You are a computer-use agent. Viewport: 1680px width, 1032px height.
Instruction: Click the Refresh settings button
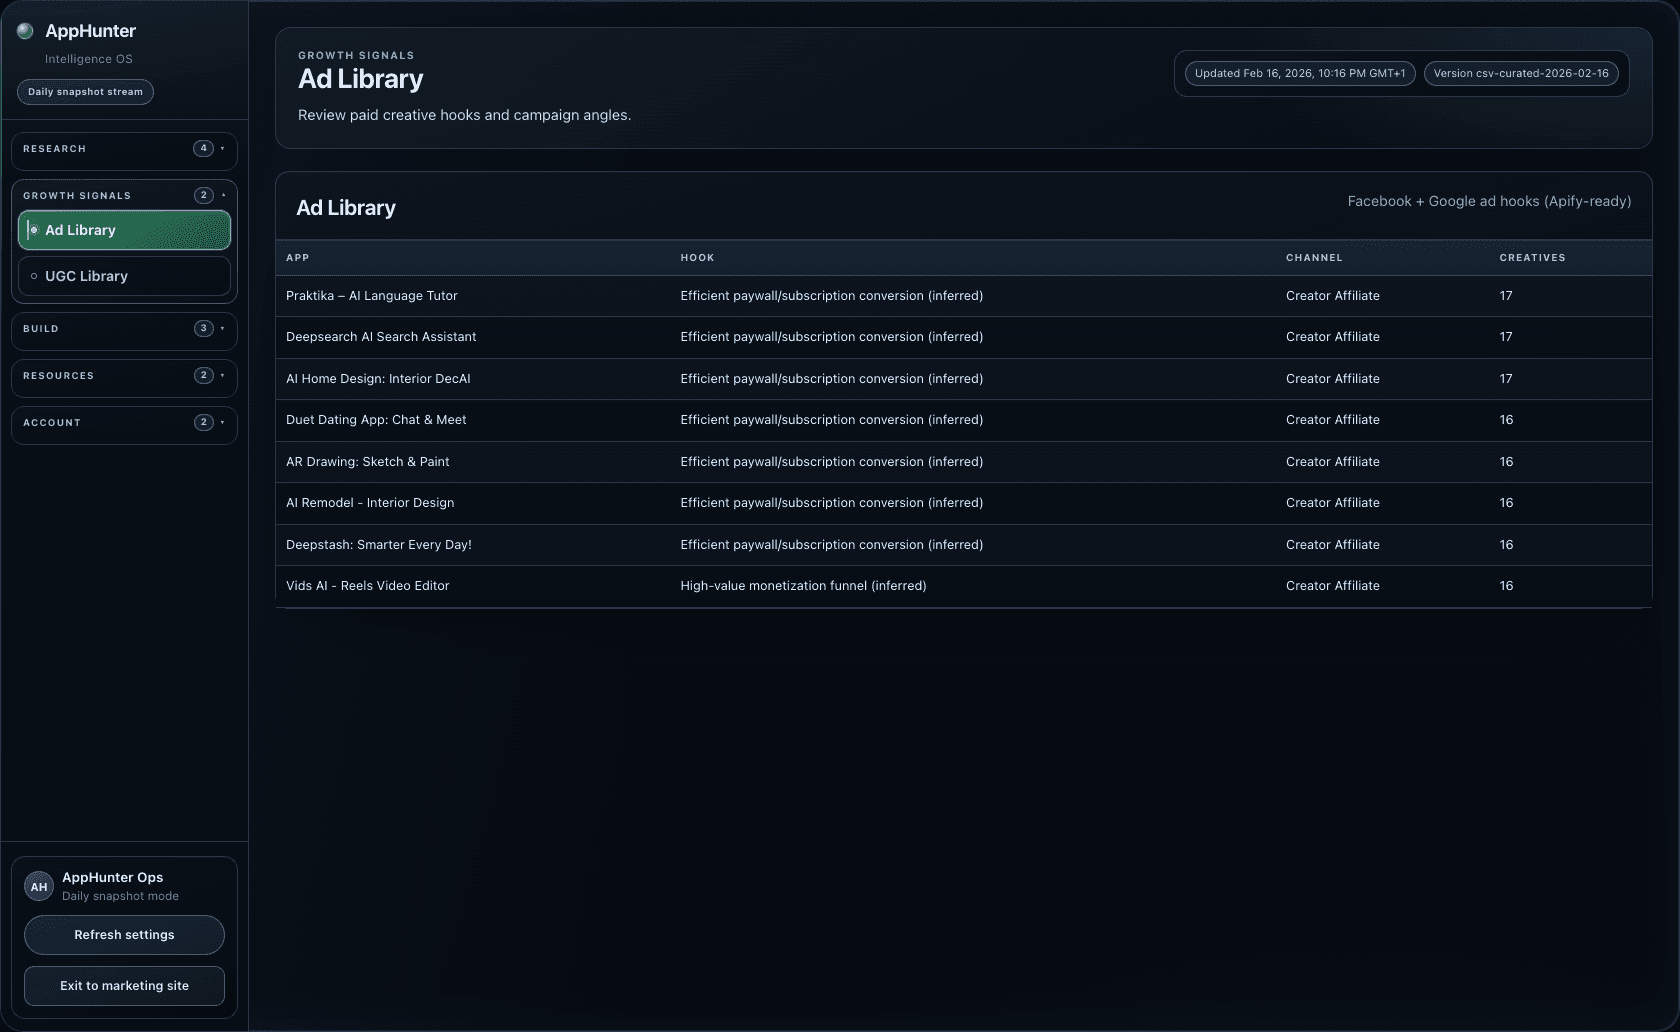(x=123, y=935)
